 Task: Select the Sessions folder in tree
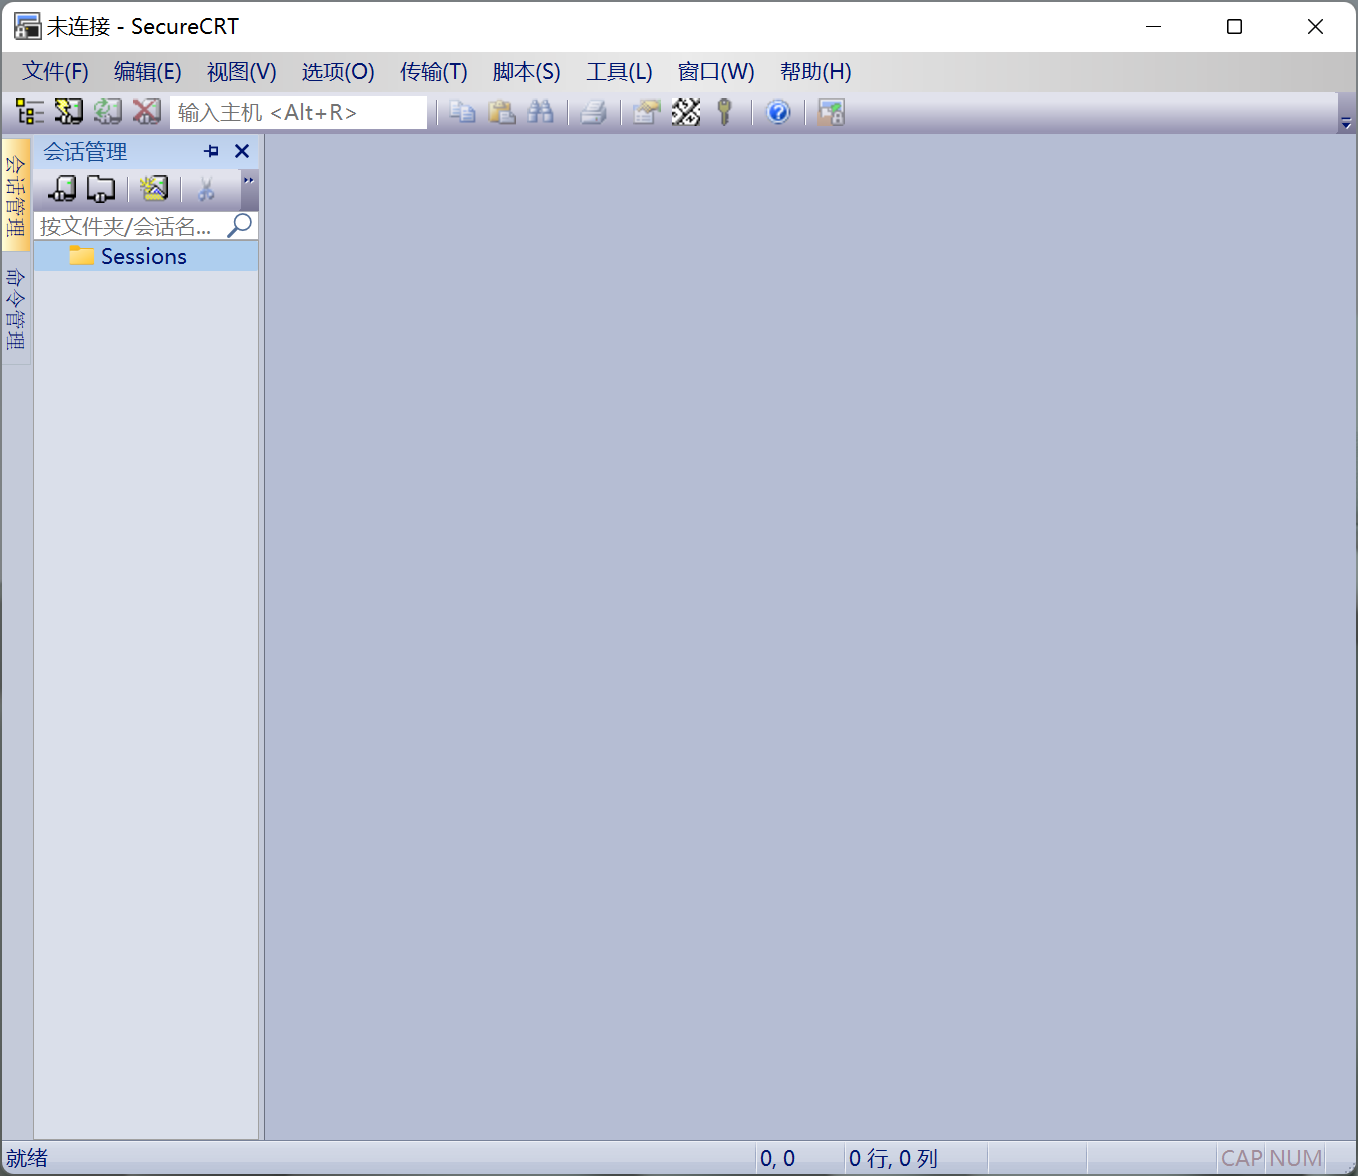click(143, 257)
